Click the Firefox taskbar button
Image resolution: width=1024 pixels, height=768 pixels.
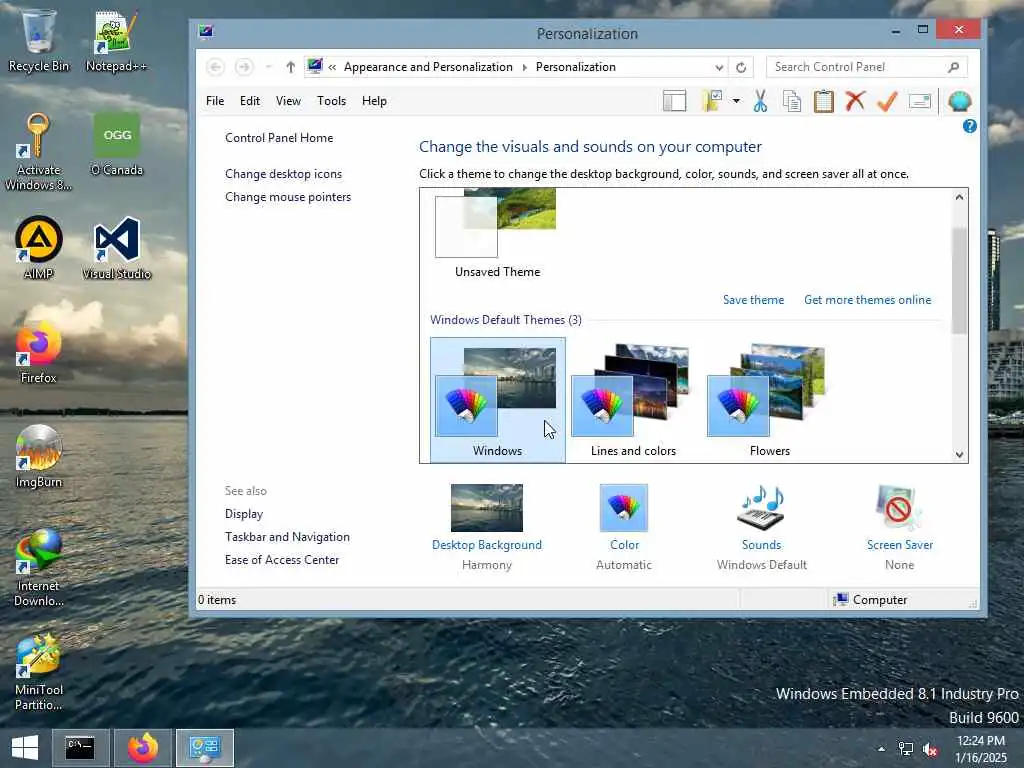[x=142, y=748]
